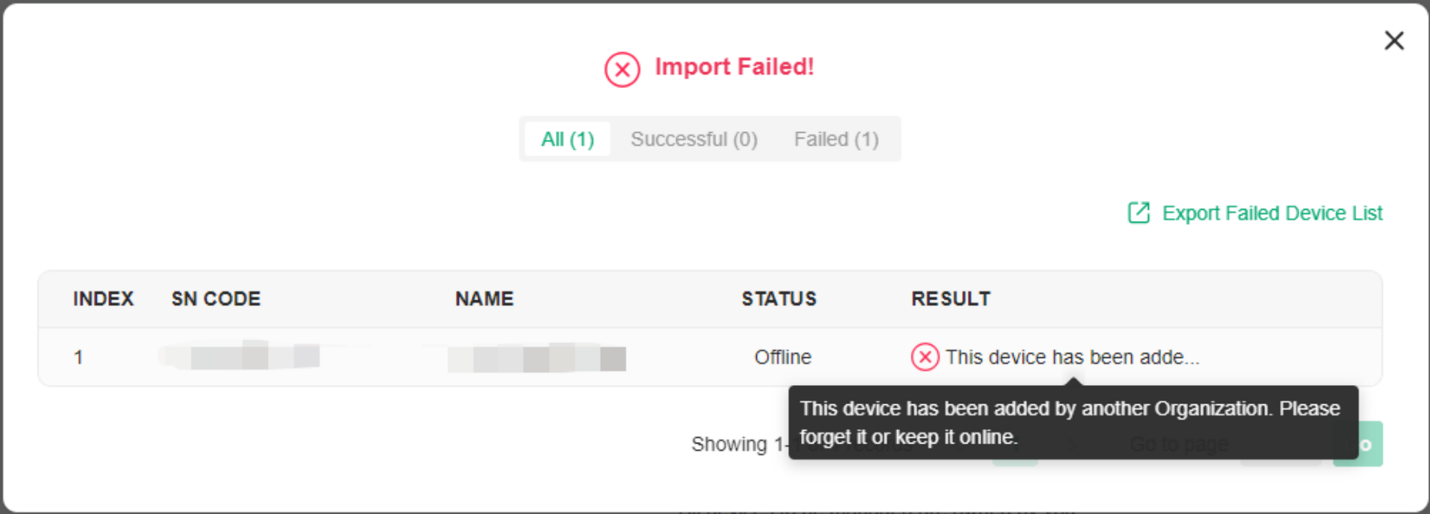This screenshot has width=1430, height=514.
Task: Select the row index number 1
Action: coord(79,357)
